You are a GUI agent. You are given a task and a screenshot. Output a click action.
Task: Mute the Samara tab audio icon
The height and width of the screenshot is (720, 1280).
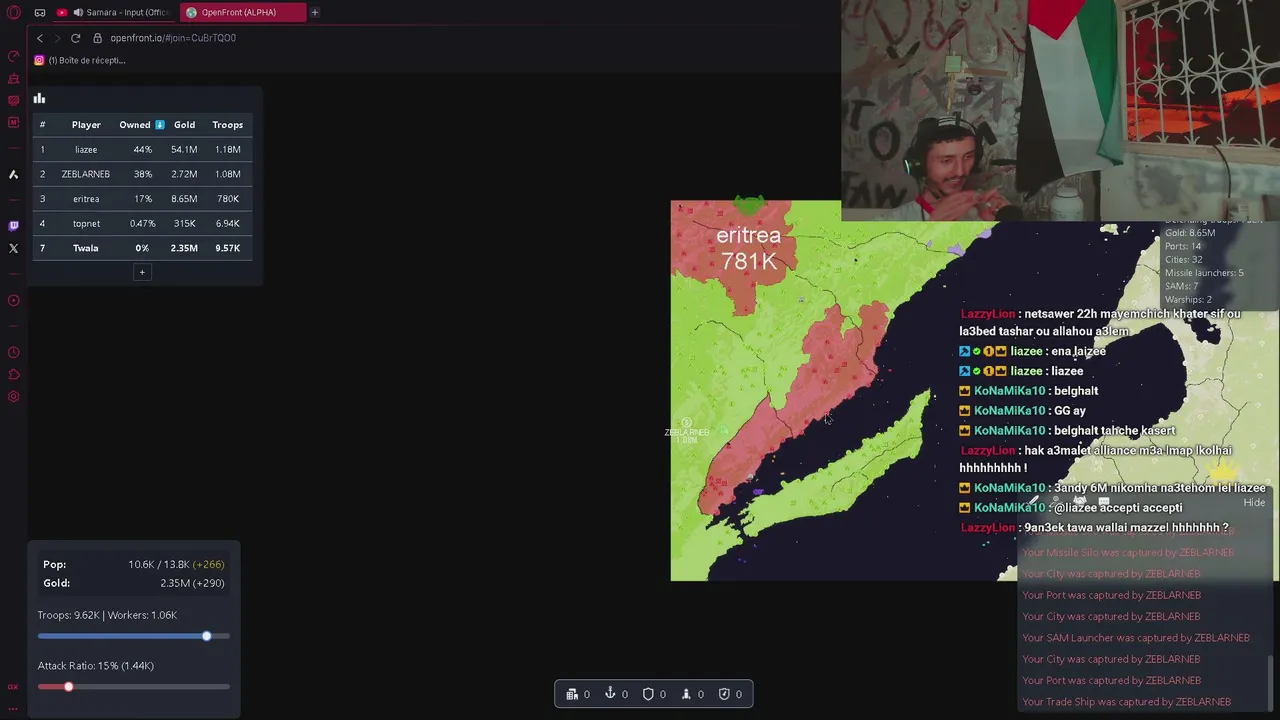[x=78, y=12]
